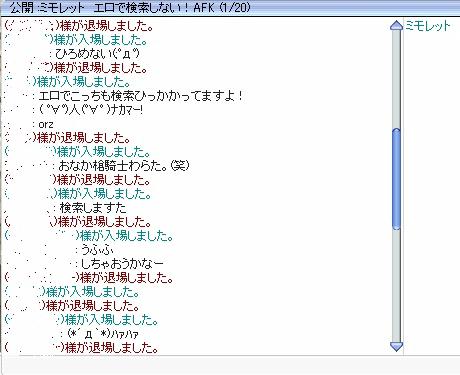This screenshot has height=375, width=460.
Task: Click the message 検索しますた
Action: (x=93, y=208)
